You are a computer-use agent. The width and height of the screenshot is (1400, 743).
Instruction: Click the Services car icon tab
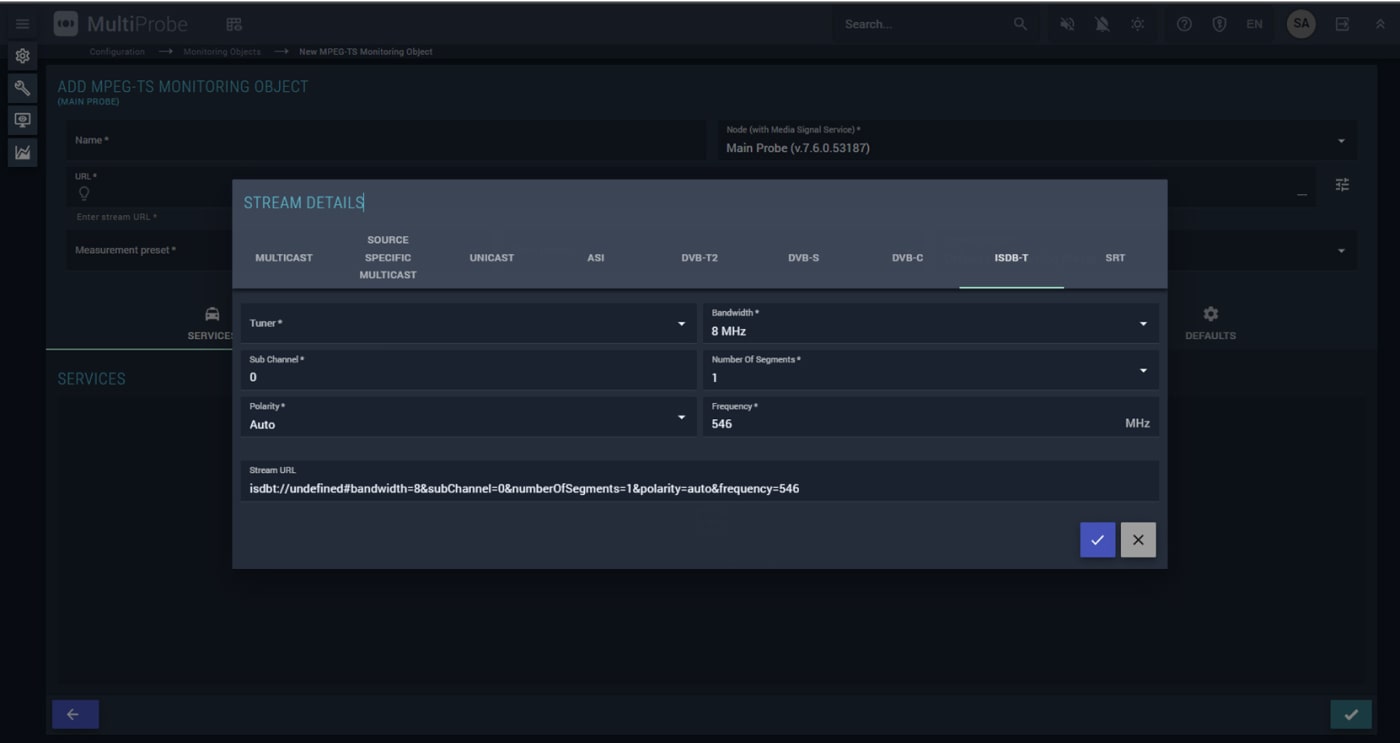click(212, 314)
